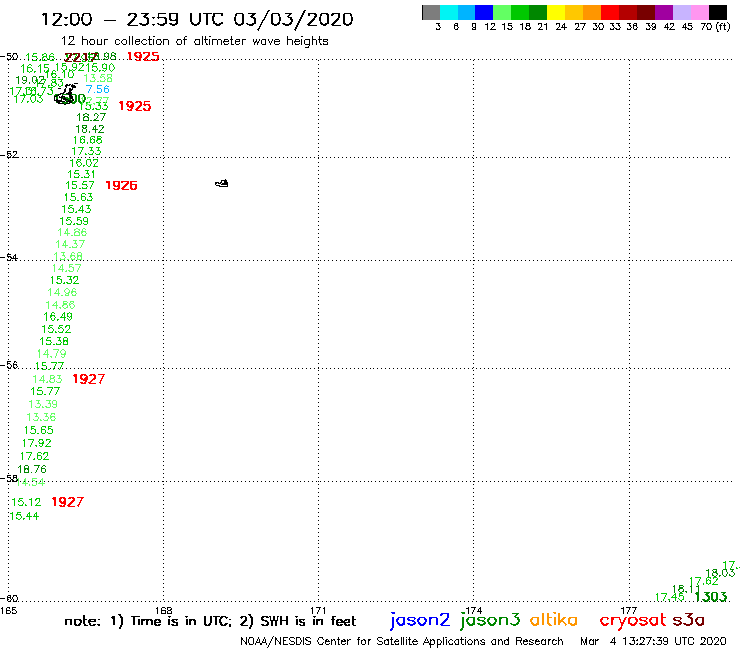
Task: Select the jason3 satellite label
Action: (490, 620)
